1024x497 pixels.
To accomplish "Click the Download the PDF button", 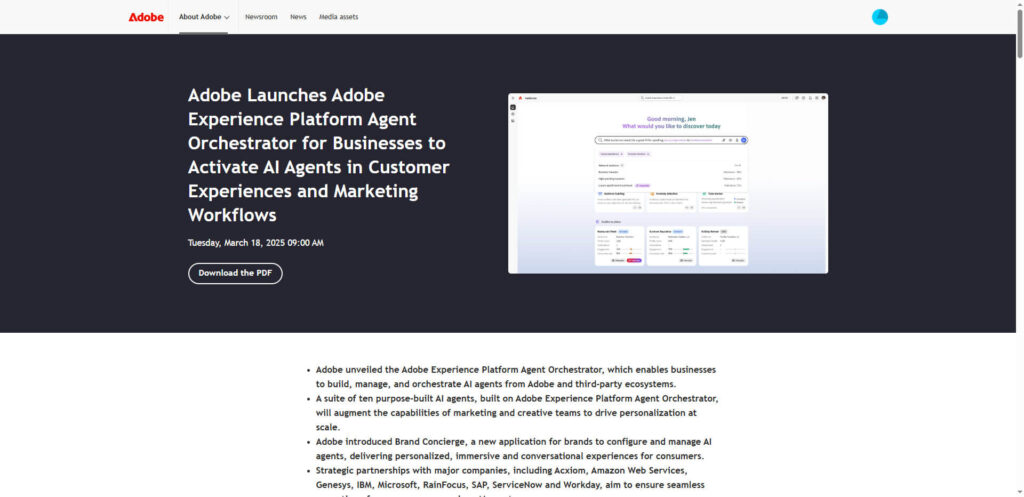I will [235, 273].
